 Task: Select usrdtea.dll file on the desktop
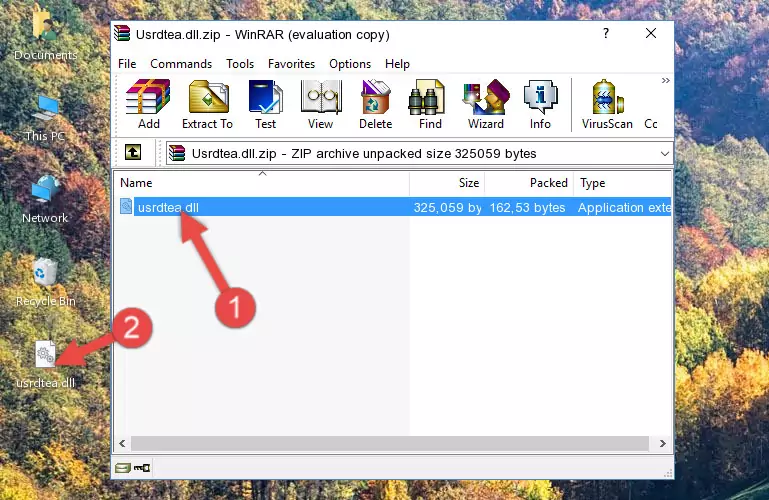46,365
